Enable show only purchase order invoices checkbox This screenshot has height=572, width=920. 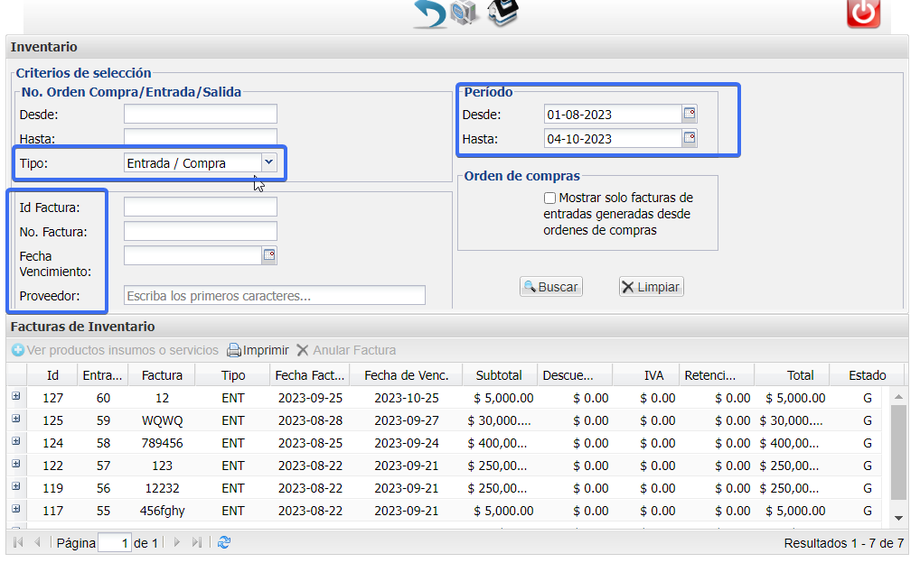click(x=550, y=198)
